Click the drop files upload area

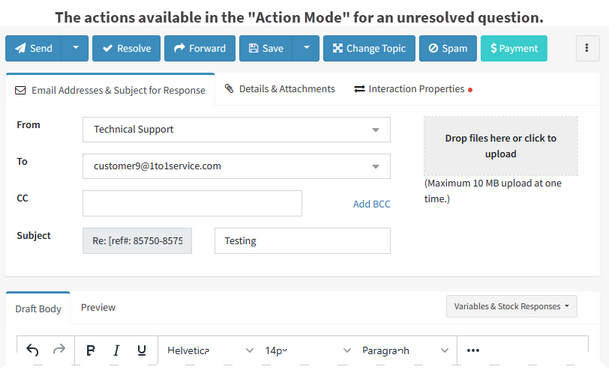[501, 146]
